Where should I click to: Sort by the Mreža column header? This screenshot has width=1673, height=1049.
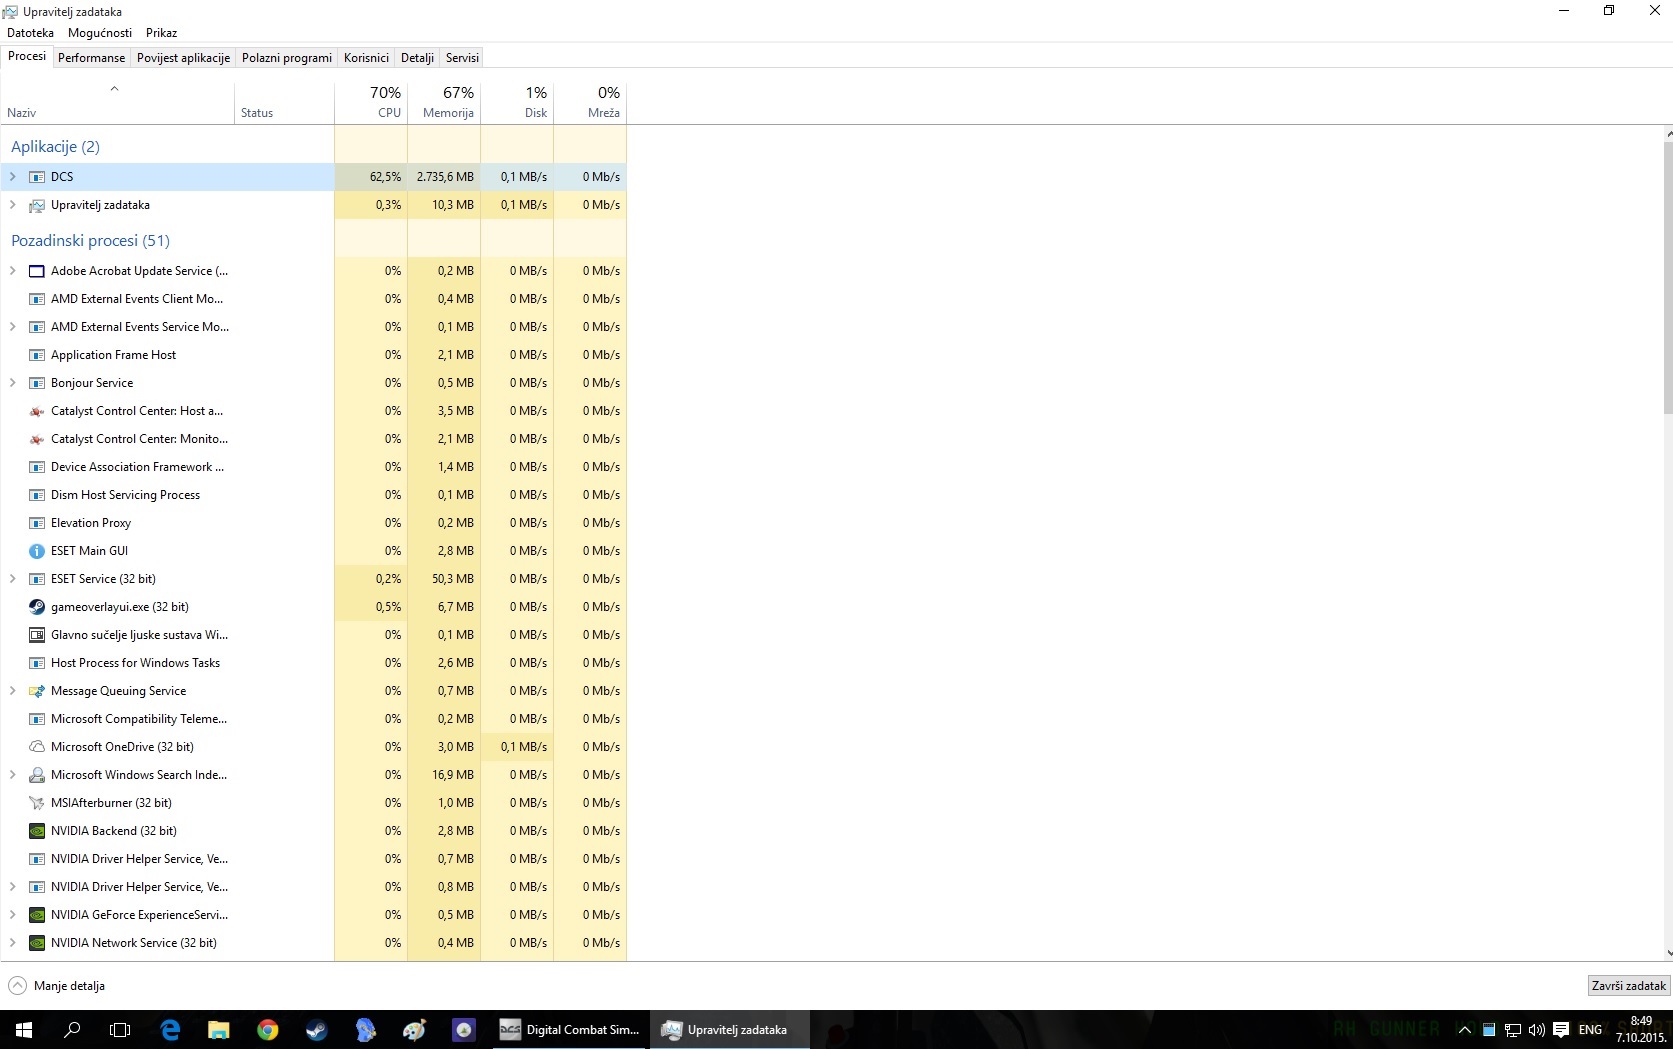(590, 102)
